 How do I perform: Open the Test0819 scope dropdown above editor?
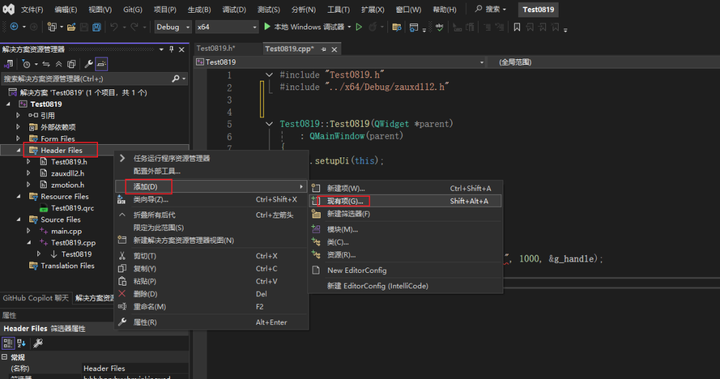pyautogui.click(x=340, y=62)
